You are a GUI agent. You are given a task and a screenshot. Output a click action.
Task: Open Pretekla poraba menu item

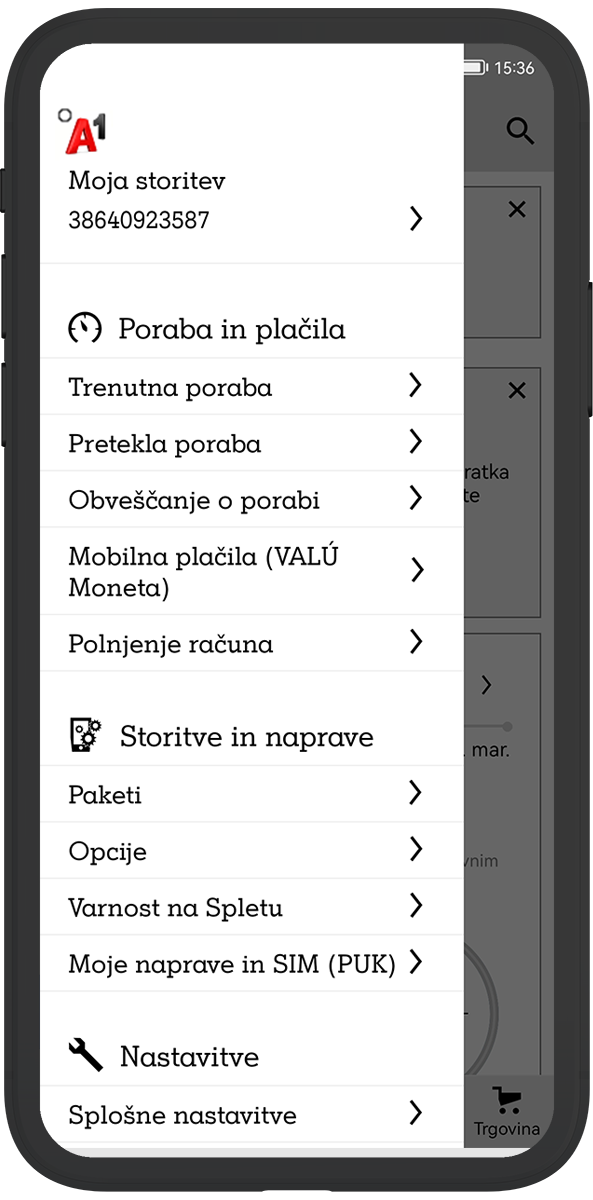point(252,443)
